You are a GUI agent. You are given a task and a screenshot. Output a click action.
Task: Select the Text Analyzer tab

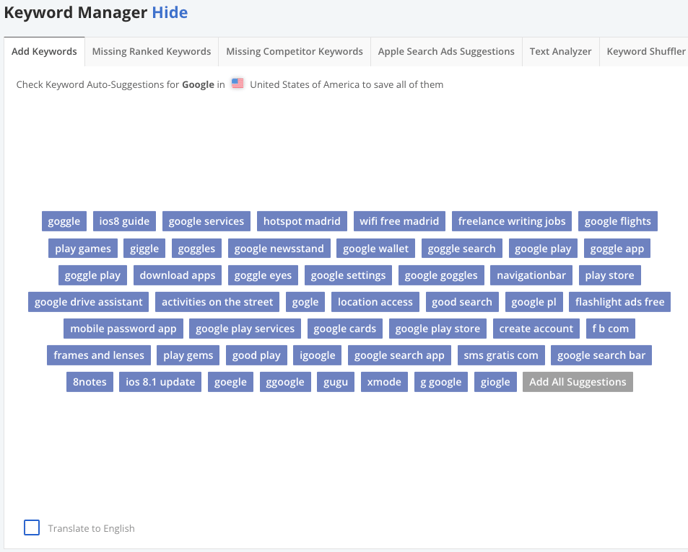pos(560,51)
